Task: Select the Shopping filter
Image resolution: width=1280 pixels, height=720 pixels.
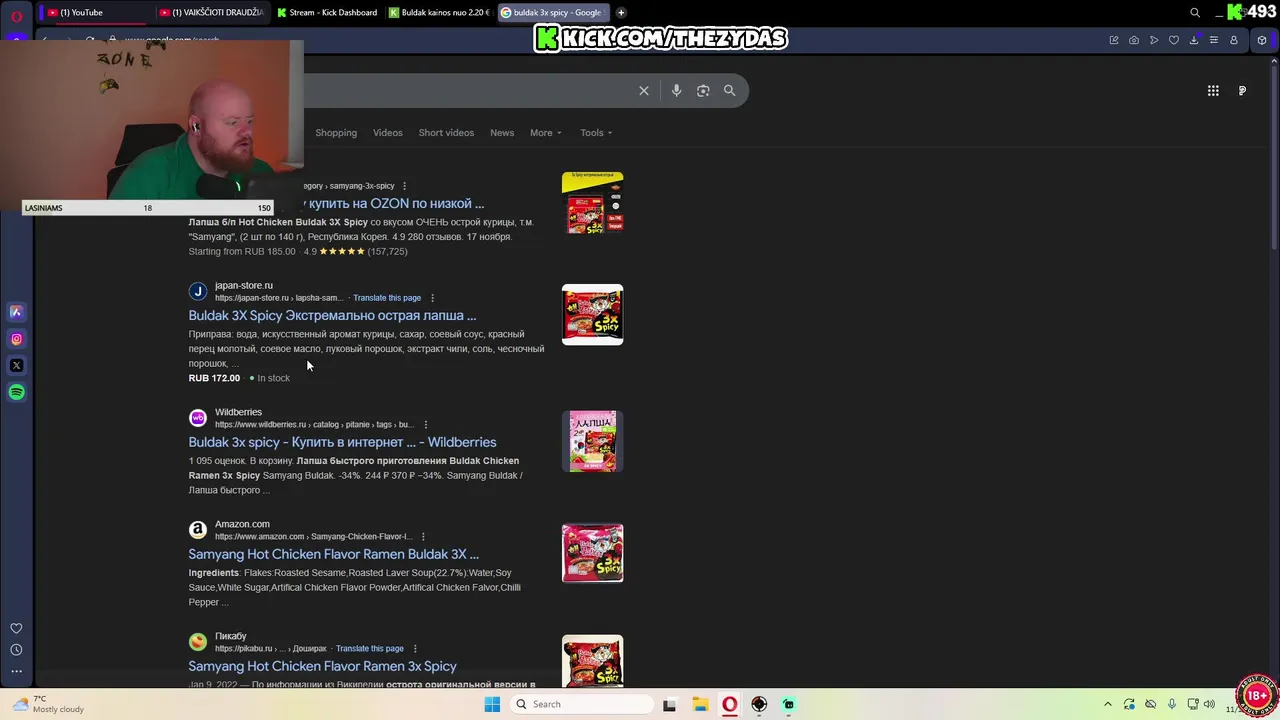Action: (336, 133)
